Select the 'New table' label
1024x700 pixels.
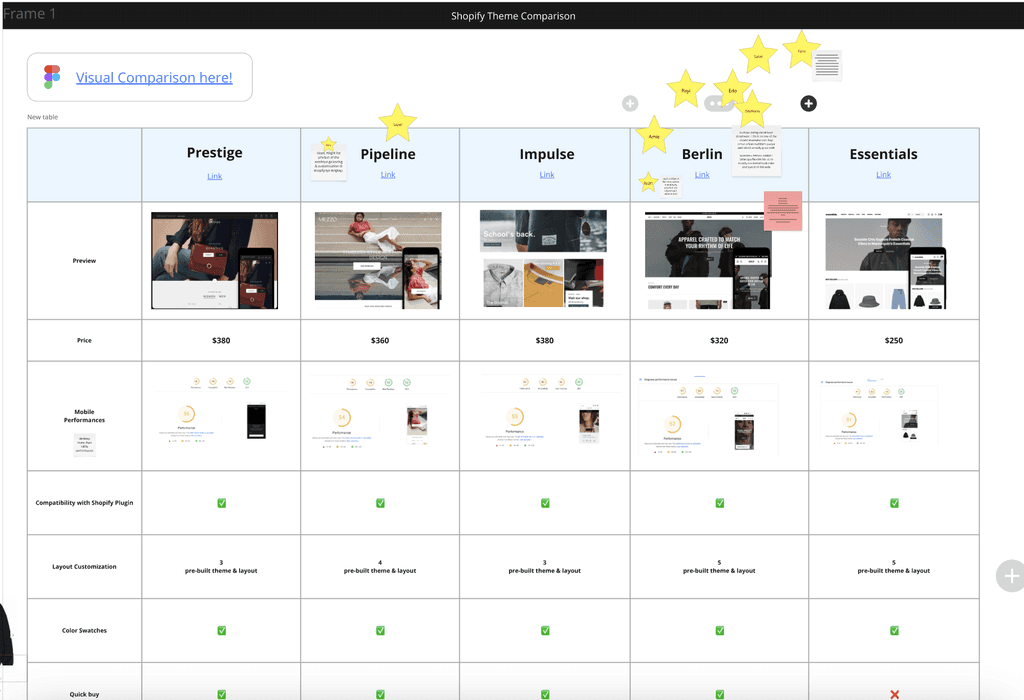(42, 117)
